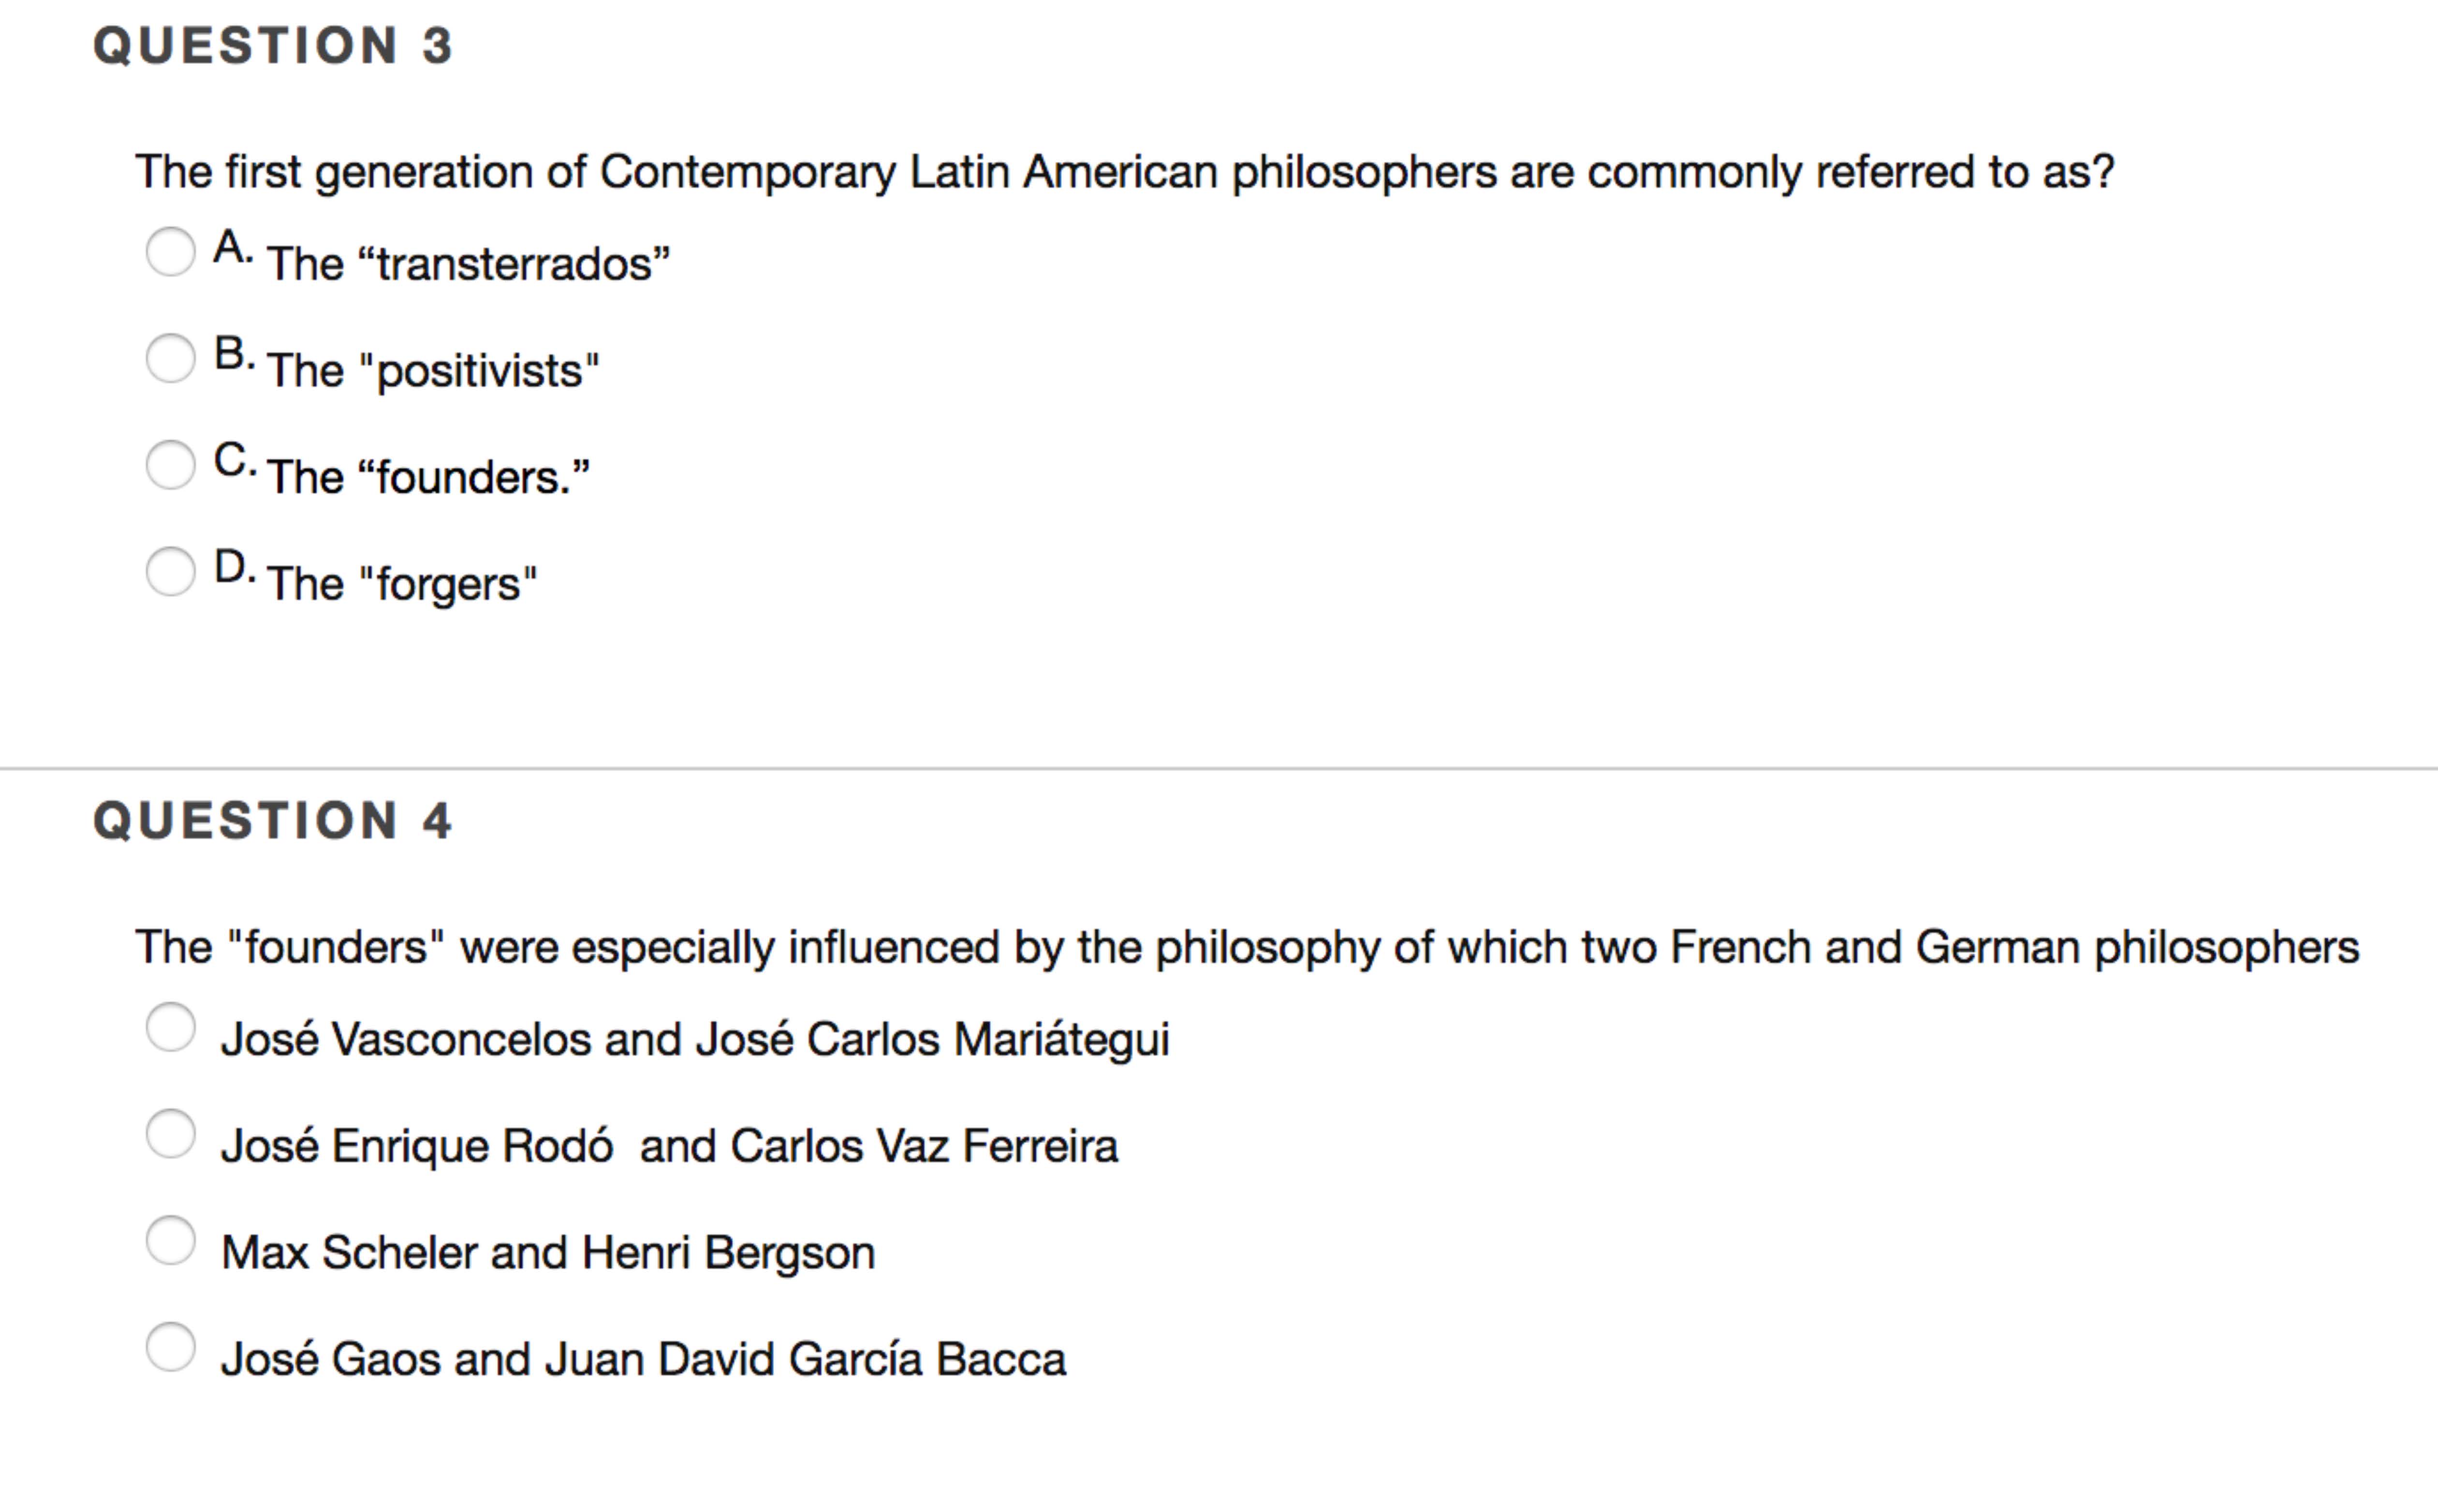Click the QUESTION 3 heading
This screenshot has width=2438, height=1512.
coord(273,46)
